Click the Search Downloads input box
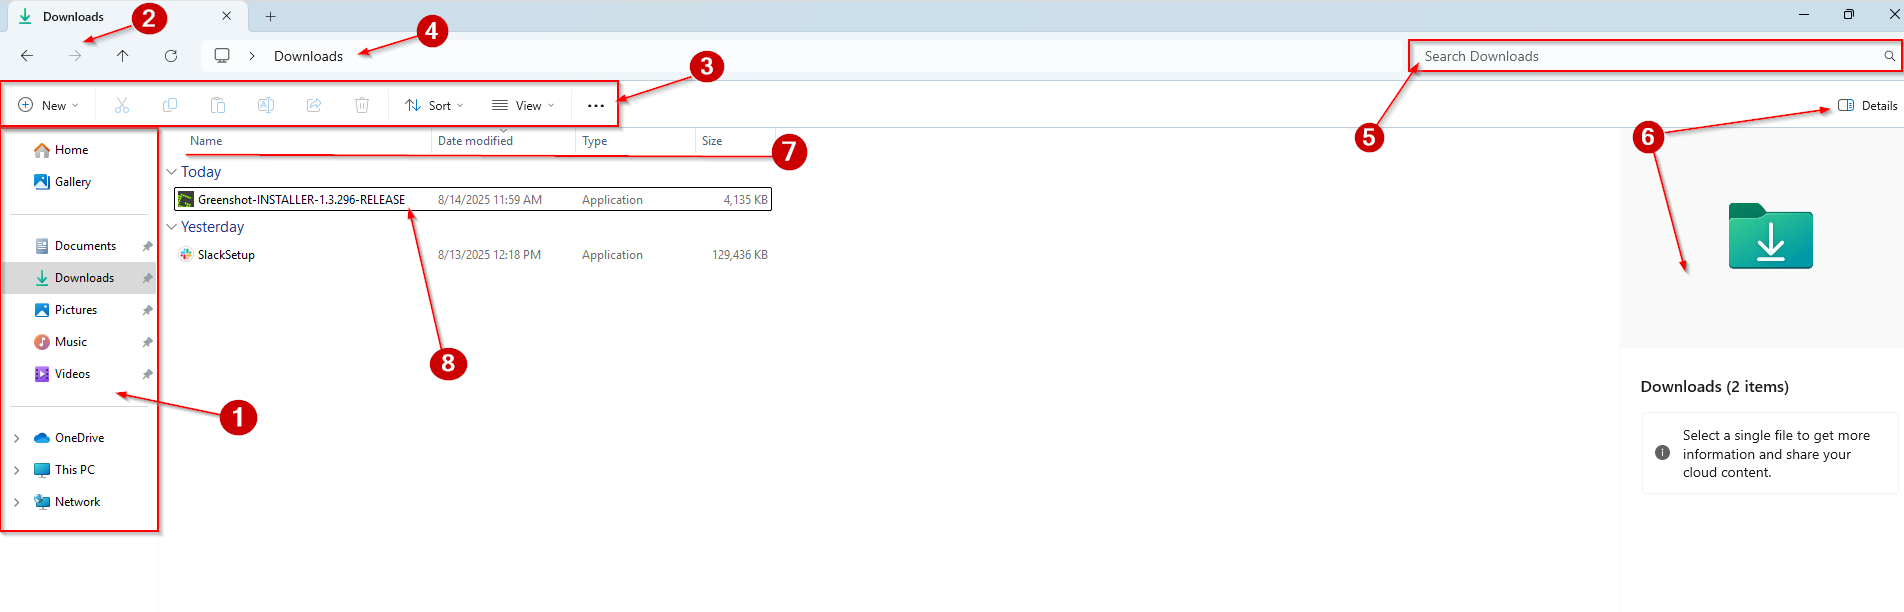The image size is (1904, 612). [1655, 56]
